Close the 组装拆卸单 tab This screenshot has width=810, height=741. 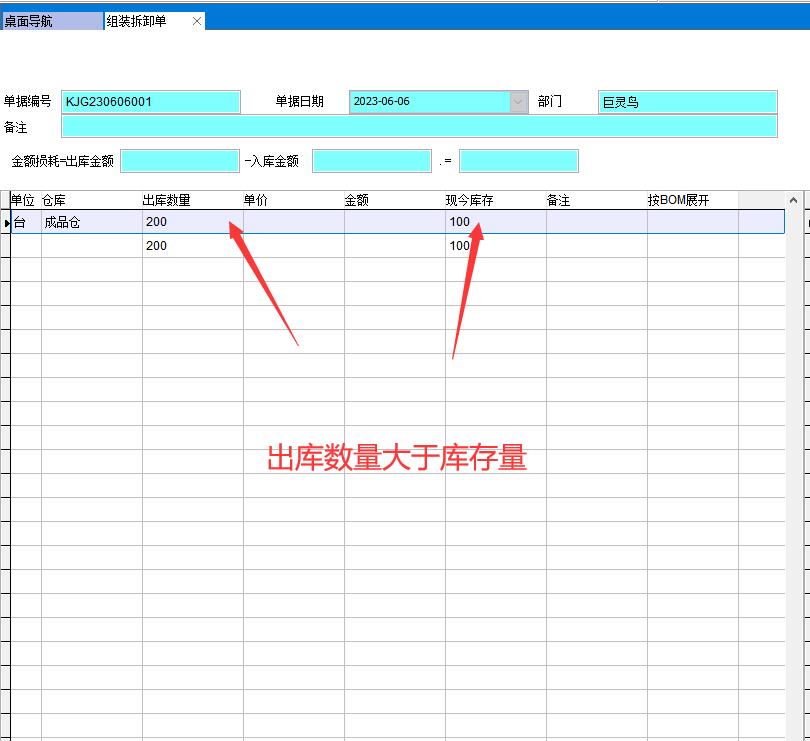click(196, 20)
